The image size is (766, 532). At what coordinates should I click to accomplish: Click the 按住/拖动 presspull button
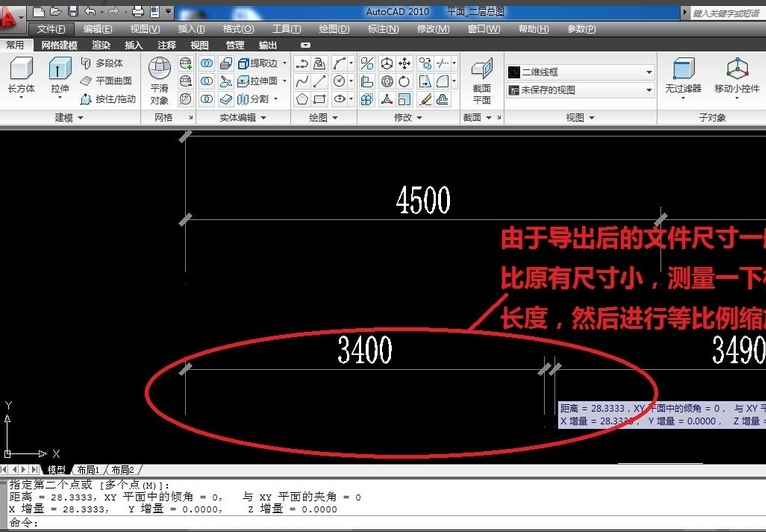107,99
